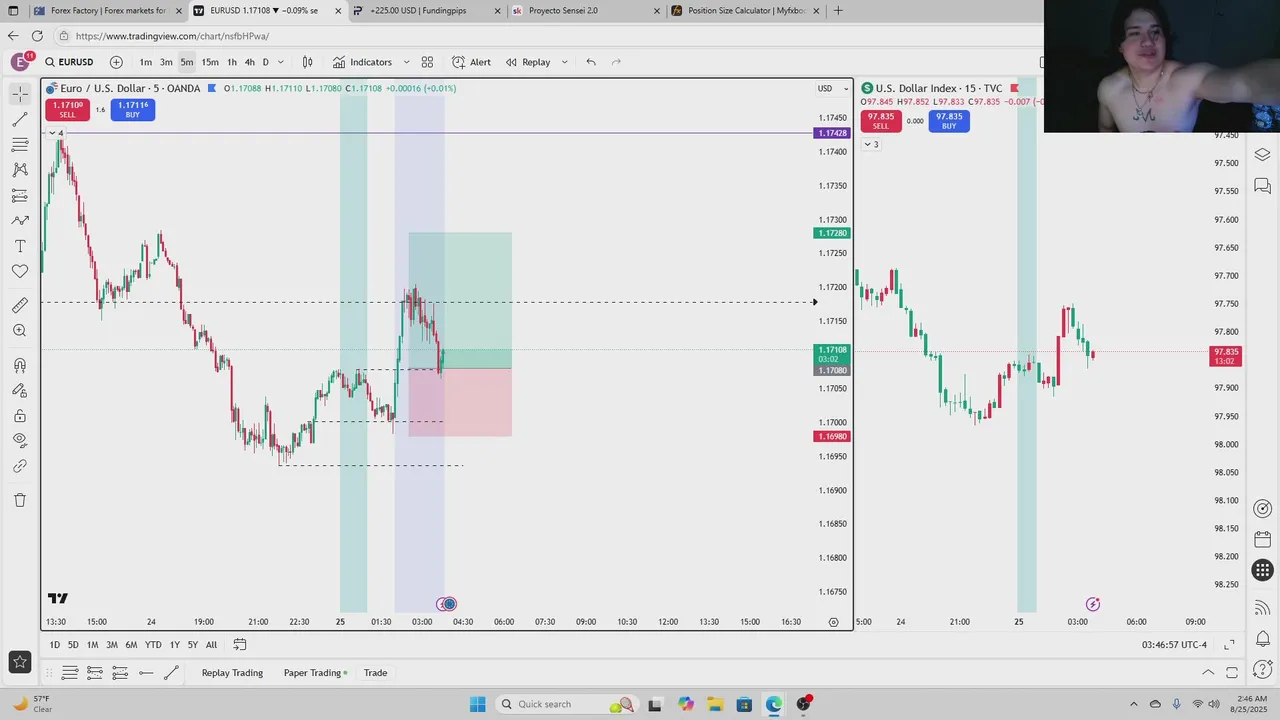Open the Indicators dialog
This screenshot has height=720, width=1280.
click(363, 62)
